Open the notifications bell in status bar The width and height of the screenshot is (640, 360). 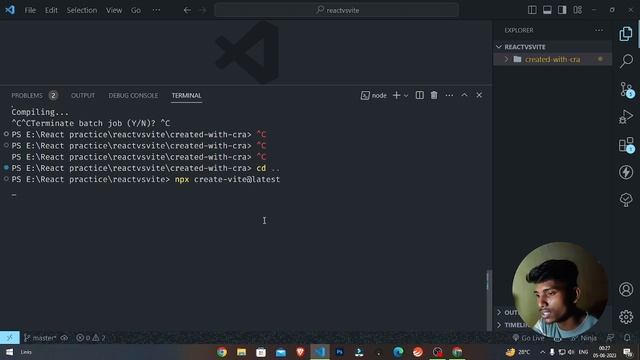pos(627,338)
